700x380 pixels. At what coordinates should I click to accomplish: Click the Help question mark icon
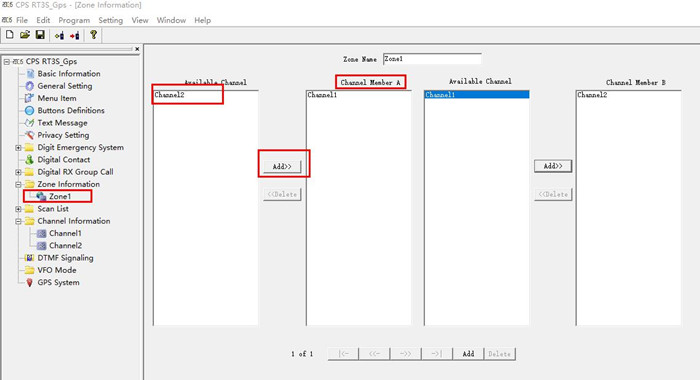pyautogui.click(x=93, y=35)
